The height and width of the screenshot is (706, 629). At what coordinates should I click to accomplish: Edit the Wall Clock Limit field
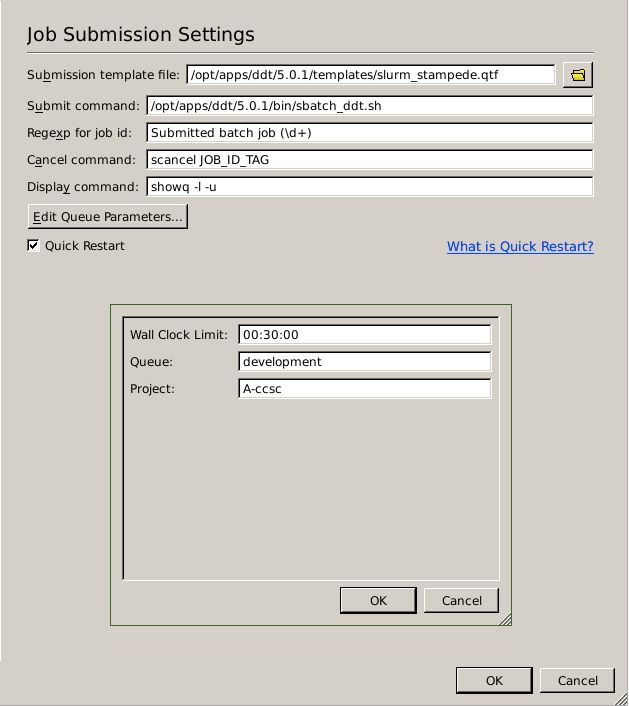point(365,335)
